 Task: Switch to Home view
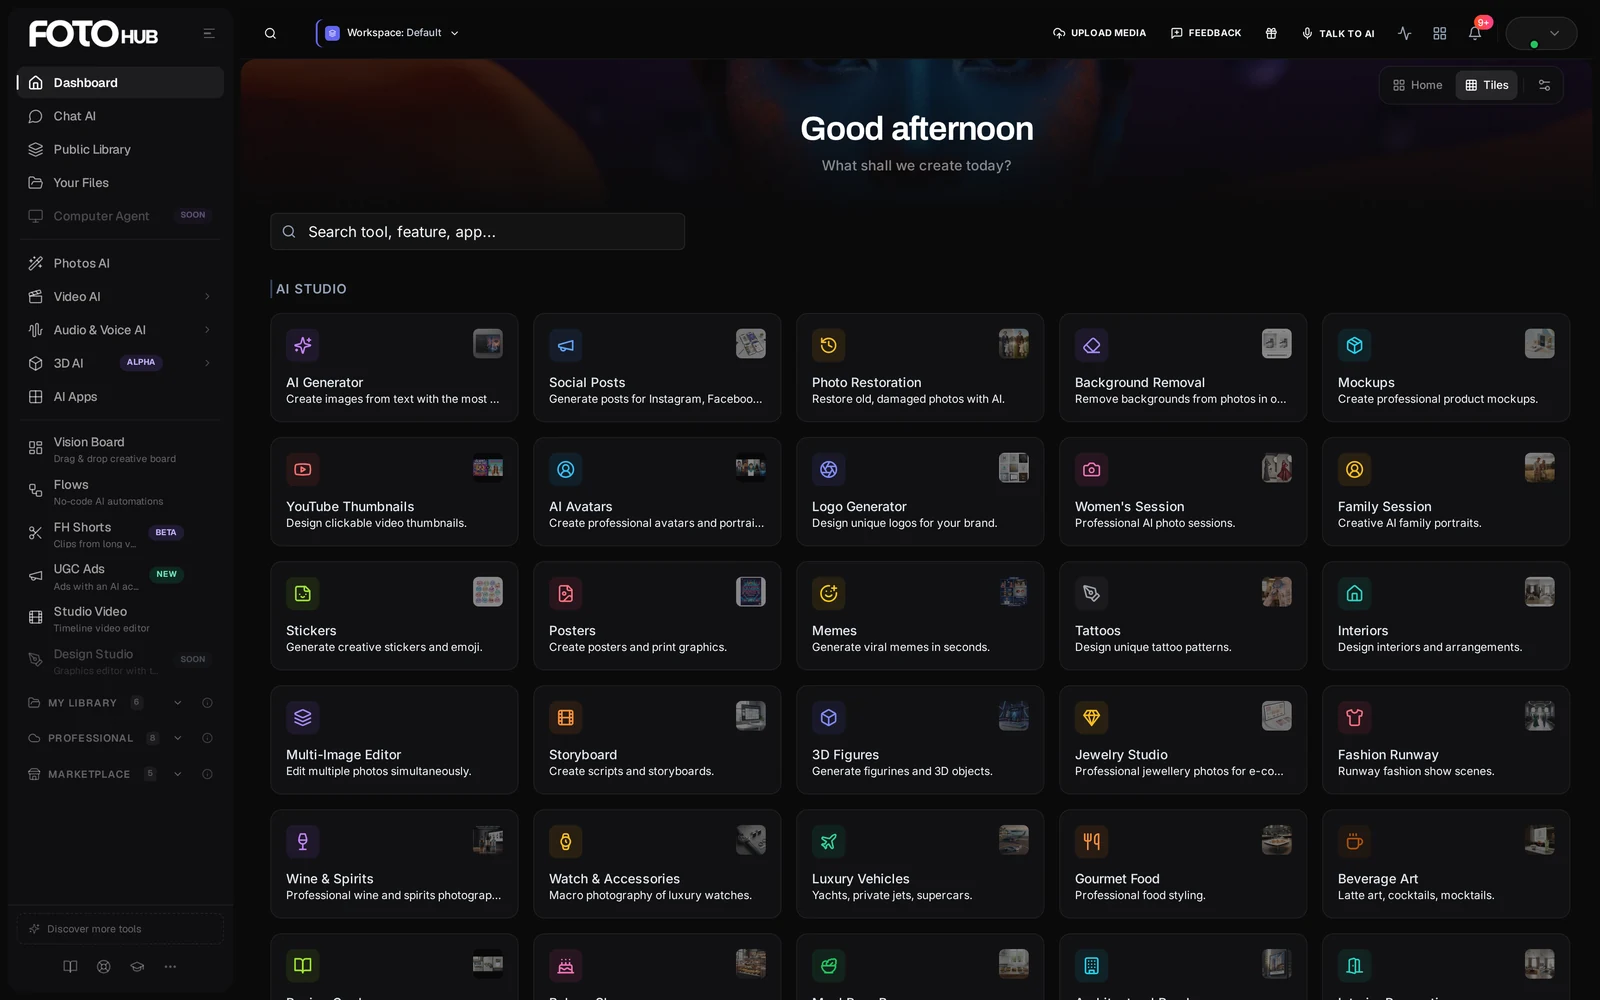[1417, 85]
